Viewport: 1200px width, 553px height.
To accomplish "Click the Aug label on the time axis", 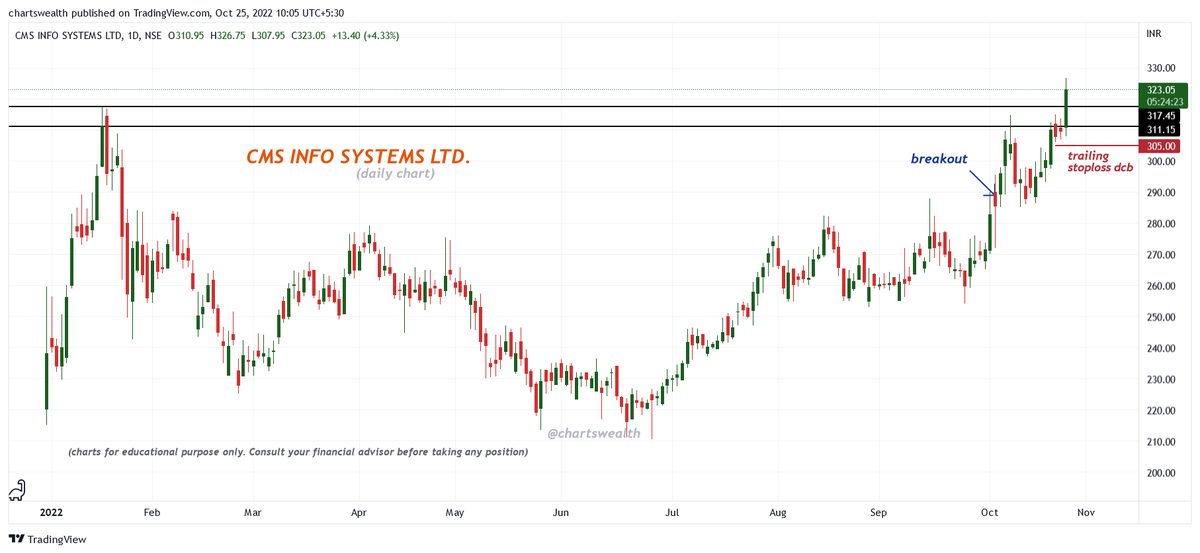I will 779,512.
